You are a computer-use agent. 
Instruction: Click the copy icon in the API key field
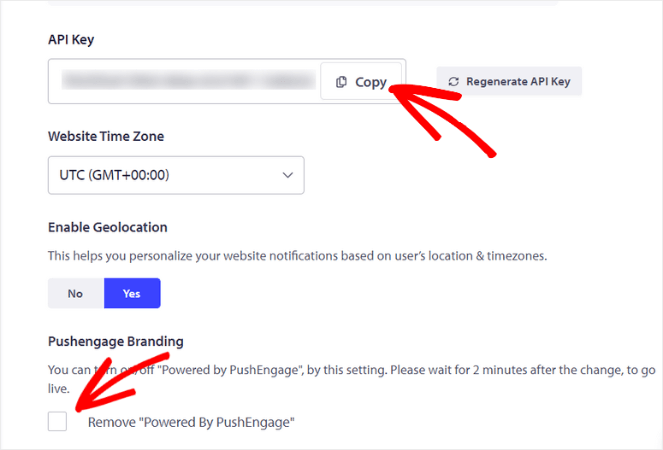[x=342, y=82]
